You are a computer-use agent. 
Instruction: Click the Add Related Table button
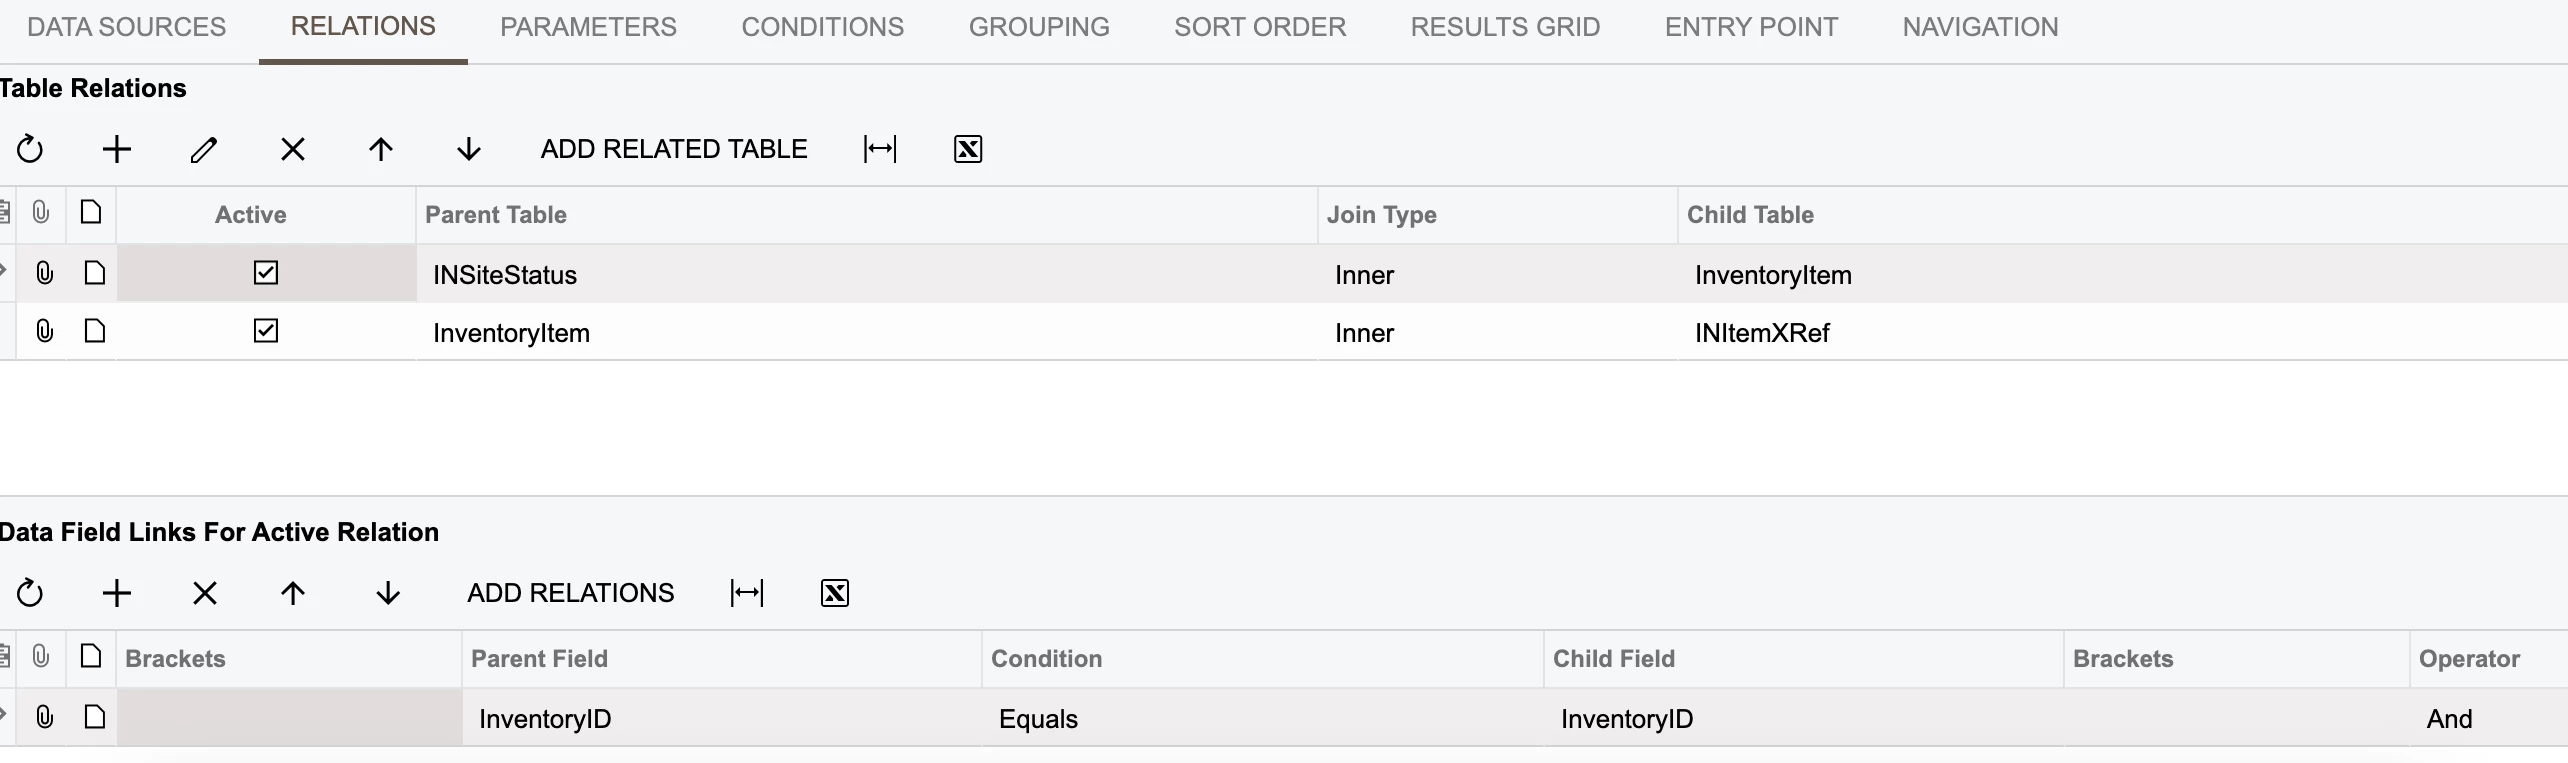tap(674, 150)
